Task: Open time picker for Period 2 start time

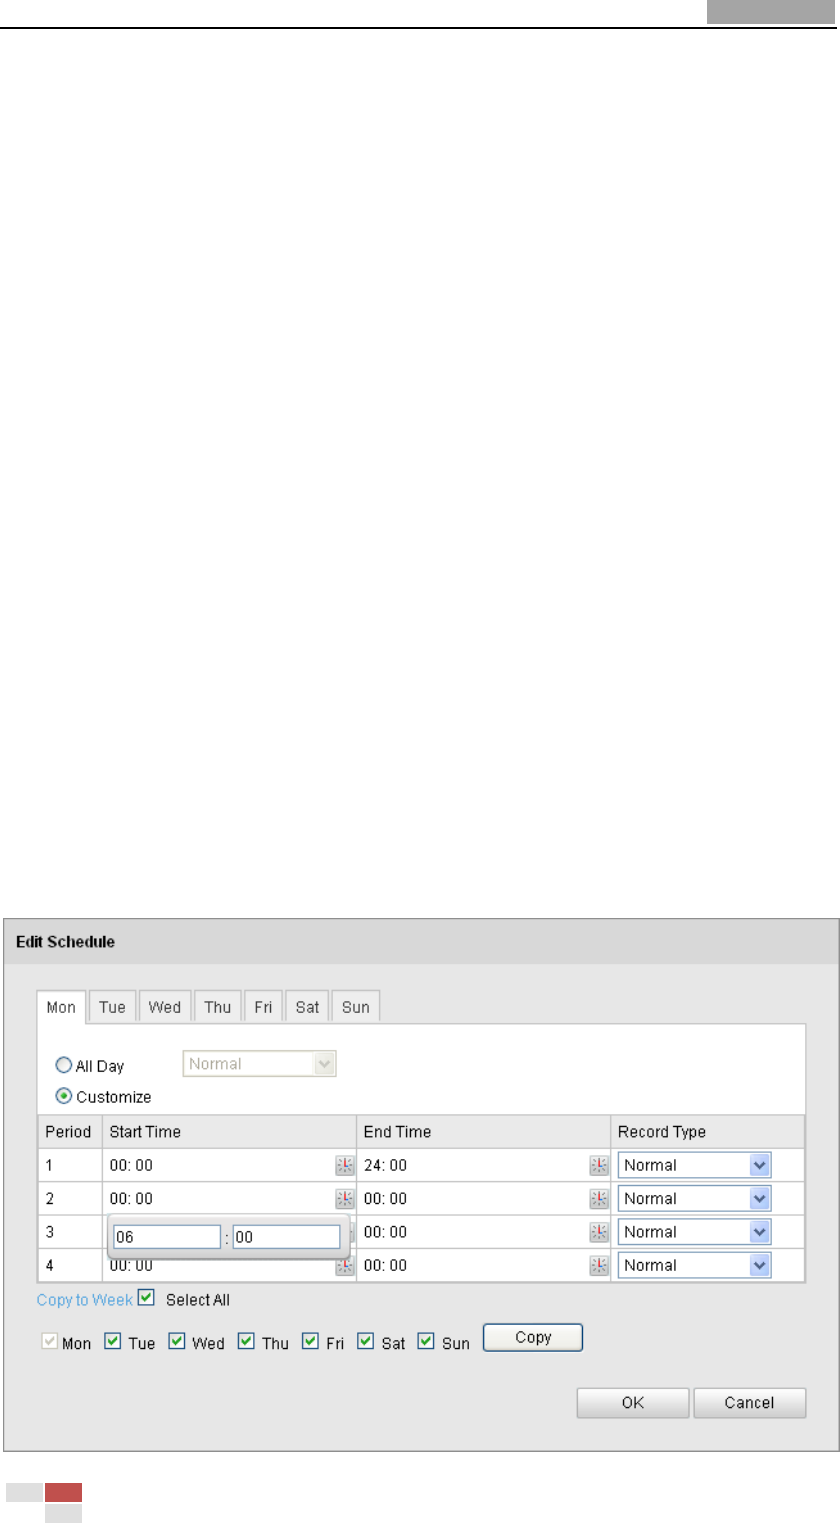Action: pyautogui.click(x=345, y=1198)
